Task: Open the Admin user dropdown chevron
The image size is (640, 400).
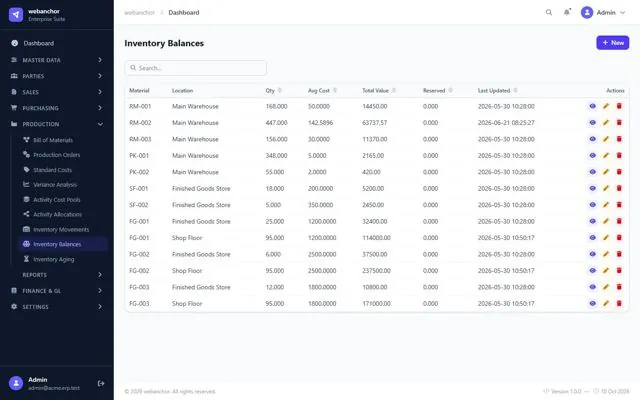Action: tap(623, 13)
